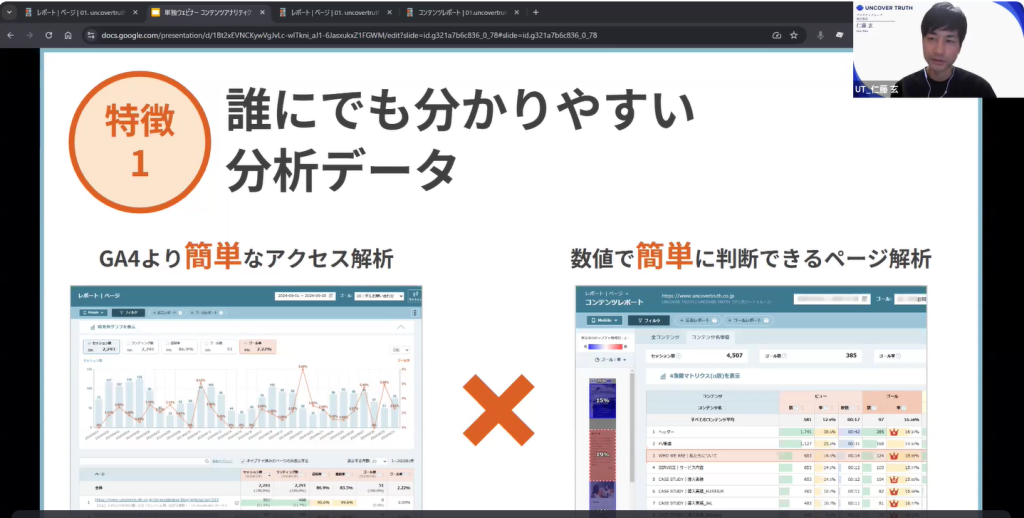The height and width of the screenshot is (518, 1024).
Task: View site information icon beside URL
Action: tap(91, 35)
